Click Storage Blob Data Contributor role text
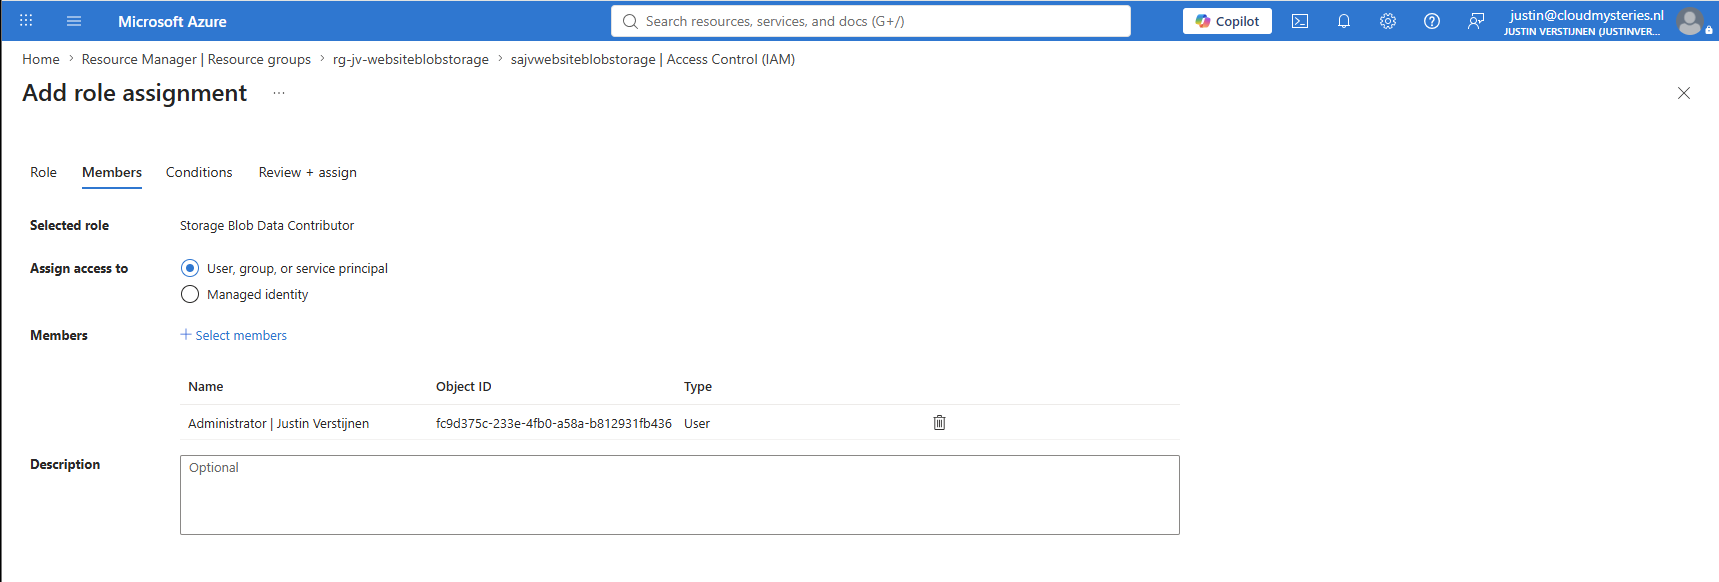Image resolution: width=1719 pixels, height=582 pixels. point(267,225)
